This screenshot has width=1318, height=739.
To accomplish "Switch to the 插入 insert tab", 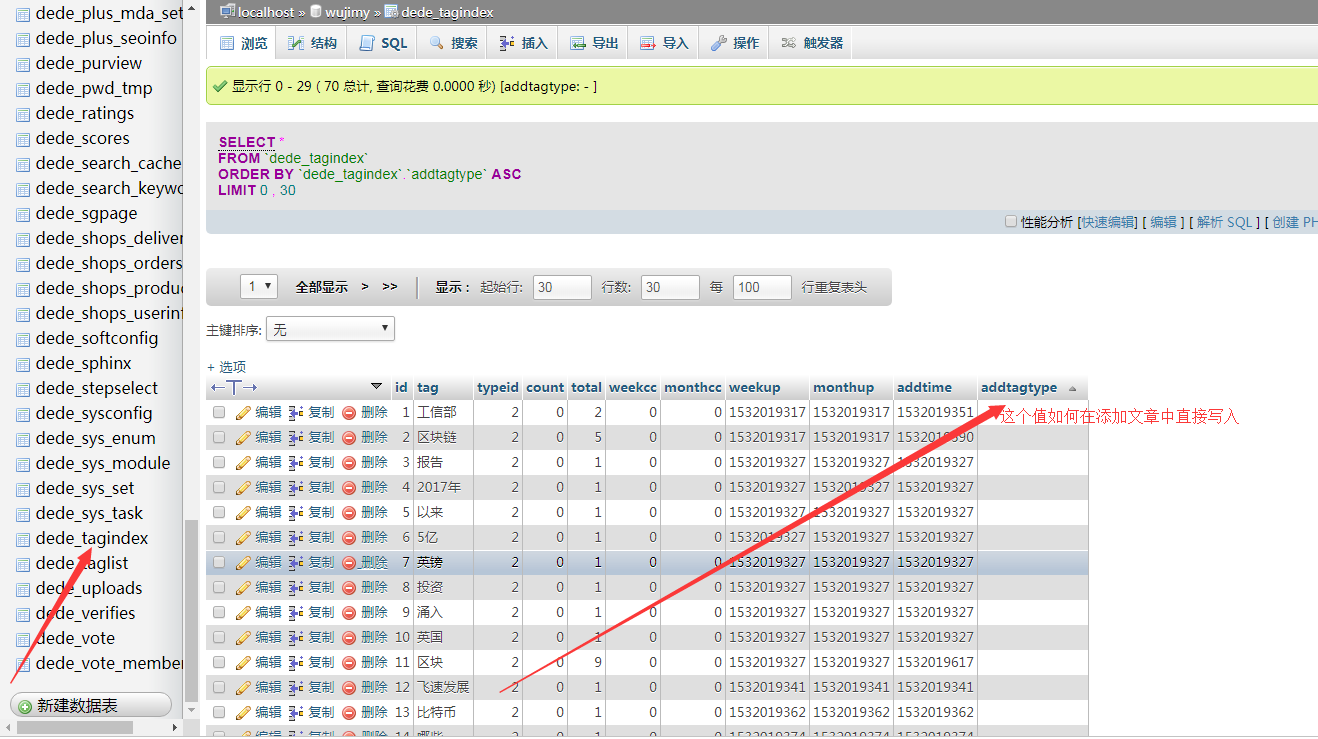I will coord(523,43).
